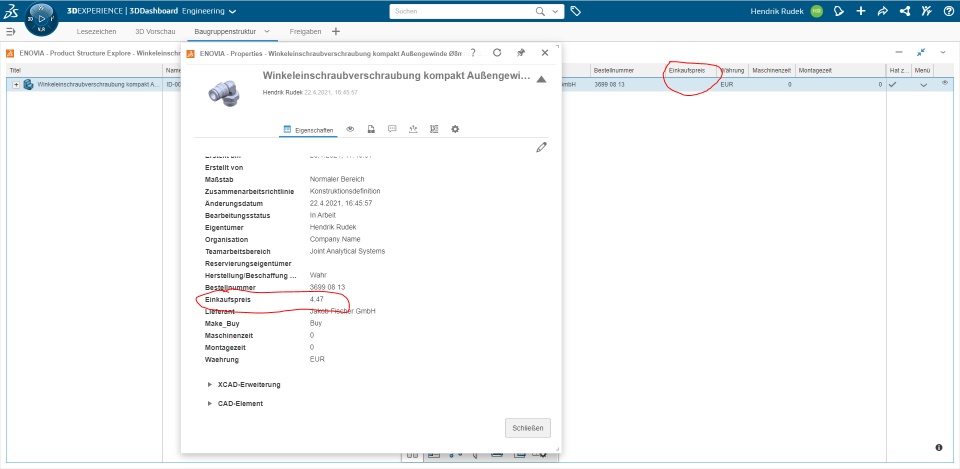The height and width of the screenshot is (469, 960).
Task: Open the social network connections icon
Action: [904, 11]
